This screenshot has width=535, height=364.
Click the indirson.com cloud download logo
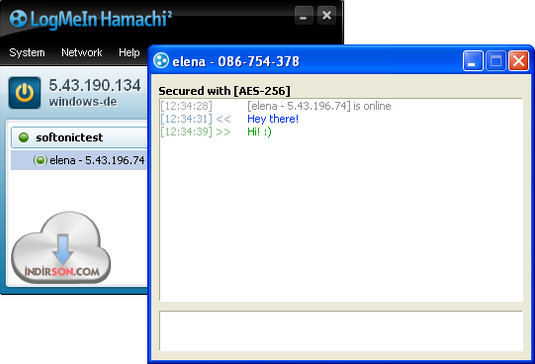(x=61, y=248)
